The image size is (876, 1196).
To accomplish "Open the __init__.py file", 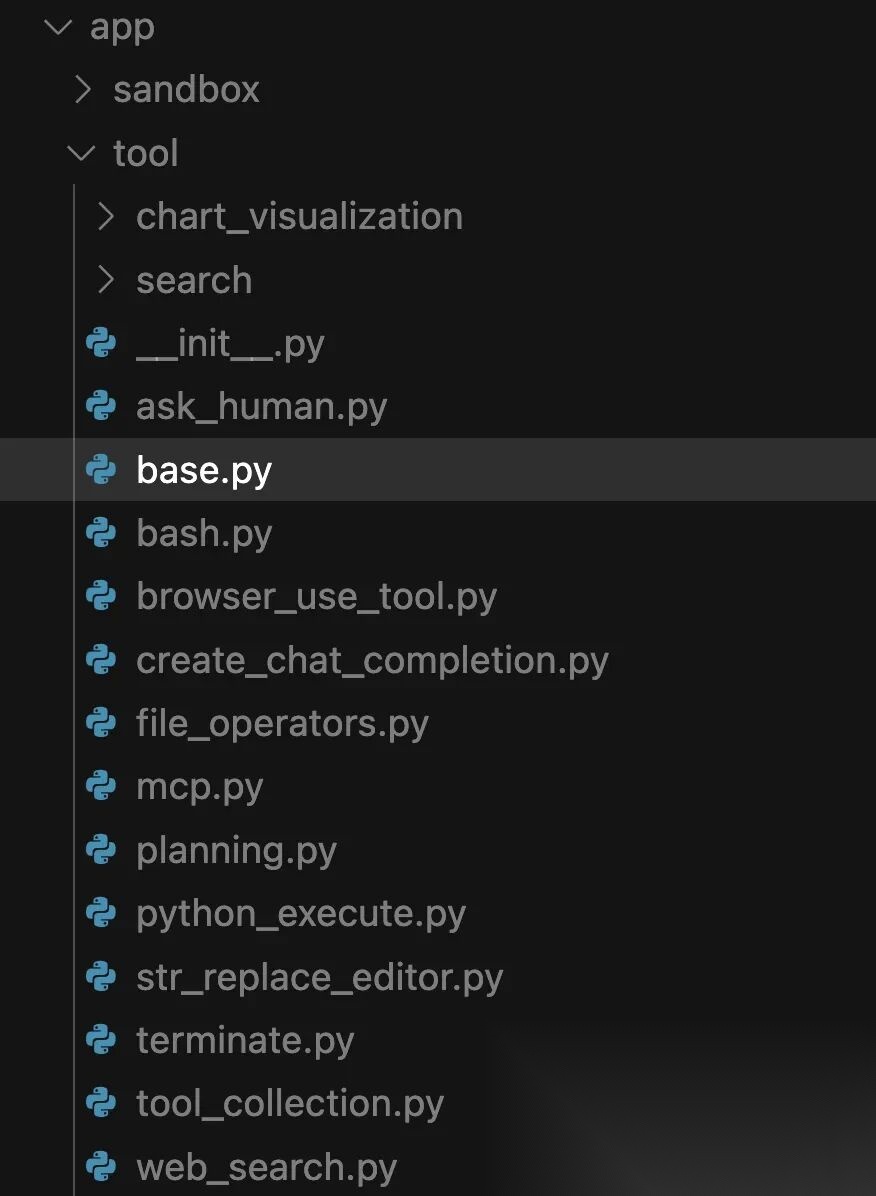I will tap(230, 345).
